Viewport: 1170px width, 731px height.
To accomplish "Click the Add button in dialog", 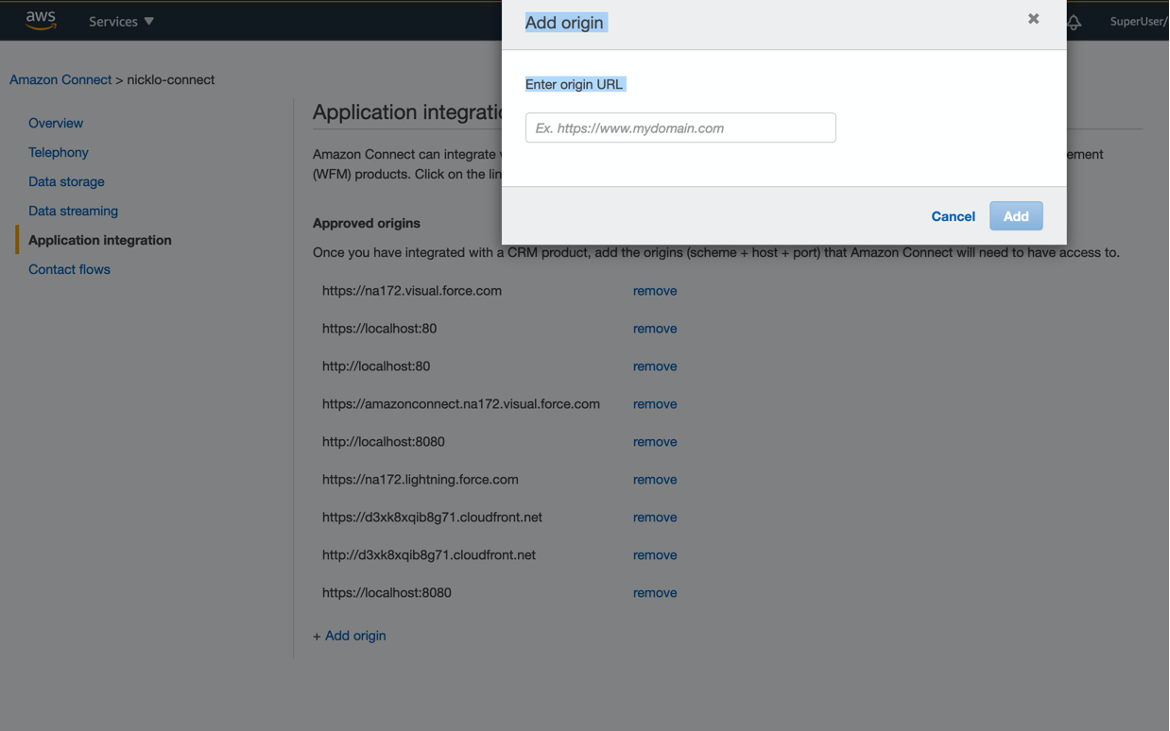I will (1016, 216).
